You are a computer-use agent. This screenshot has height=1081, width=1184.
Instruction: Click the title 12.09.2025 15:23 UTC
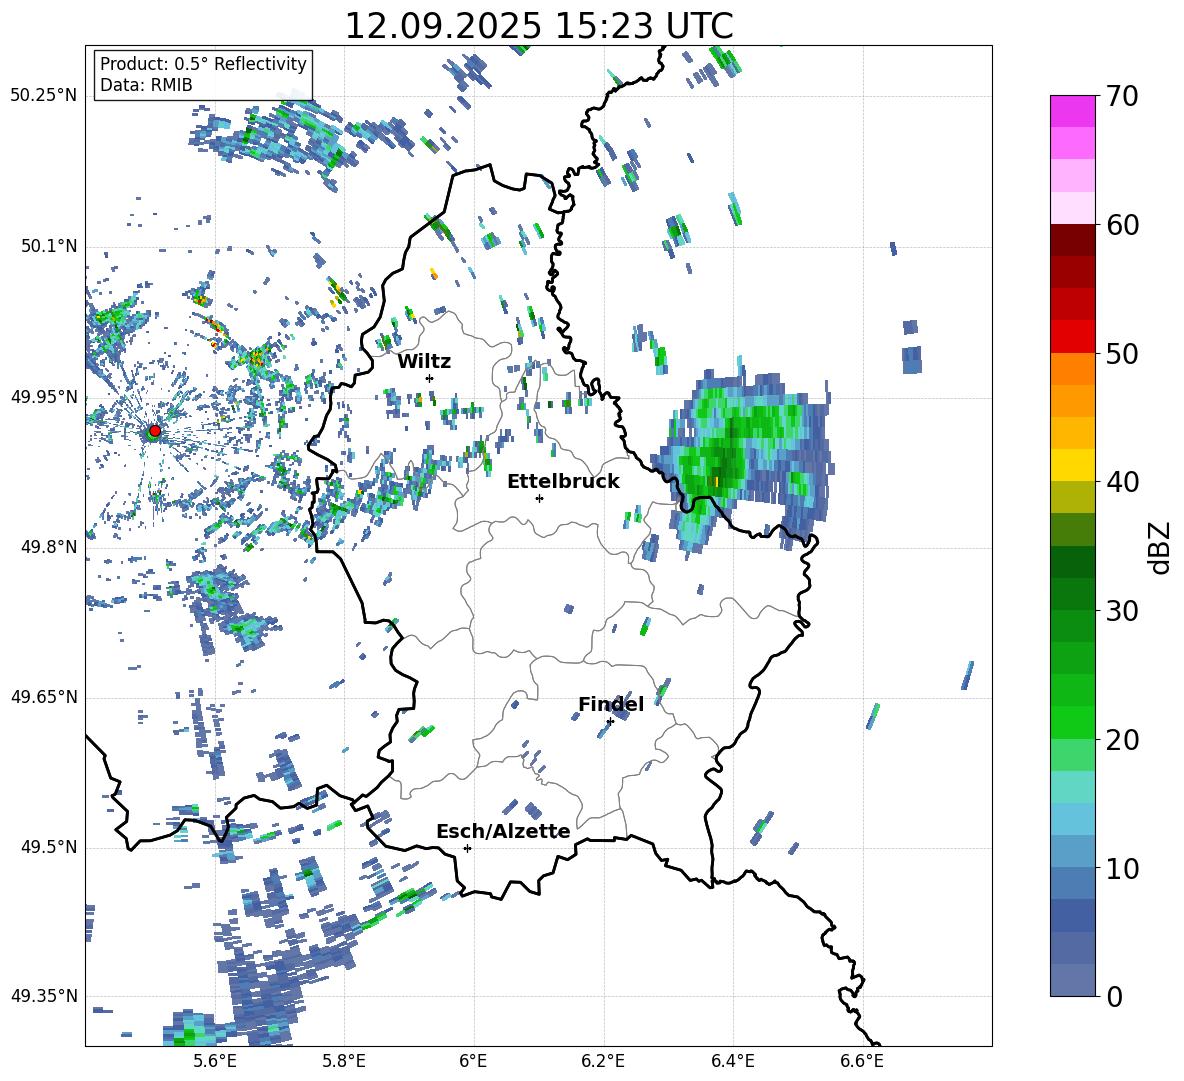[539, 26]
